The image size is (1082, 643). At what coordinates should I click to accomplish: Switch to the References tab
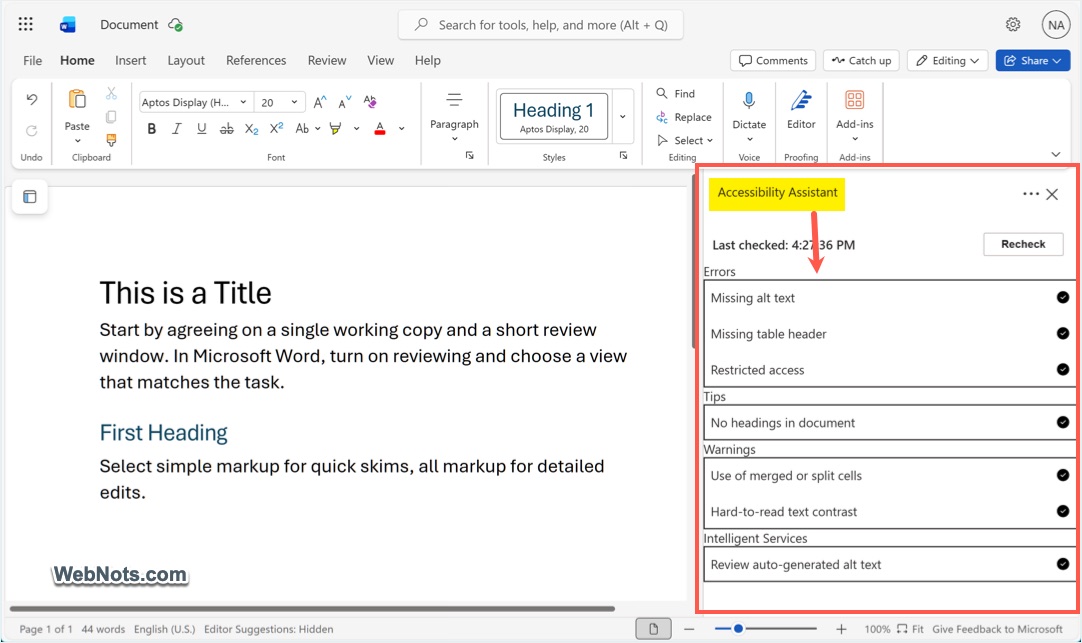pos(256,61)
